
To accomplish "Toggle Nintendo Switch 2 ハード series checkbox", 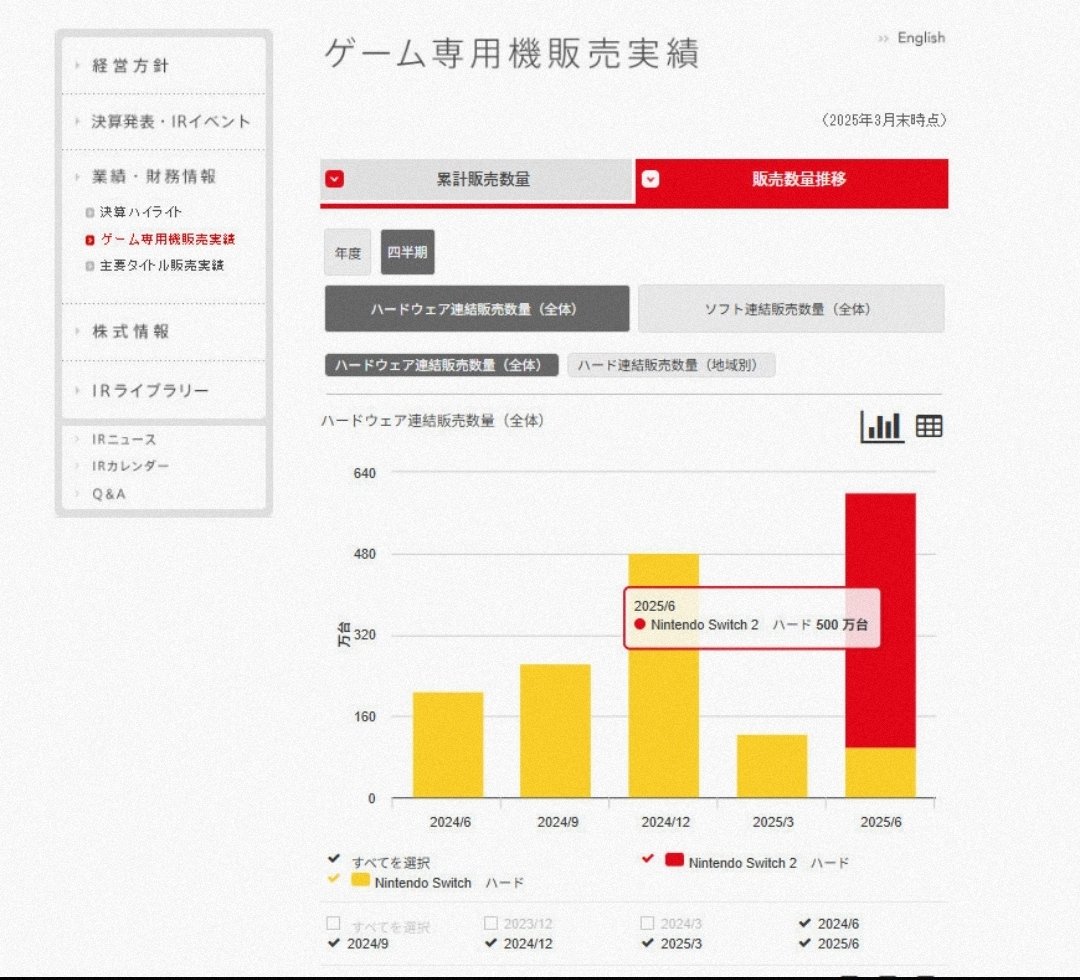I will point(647,859).
